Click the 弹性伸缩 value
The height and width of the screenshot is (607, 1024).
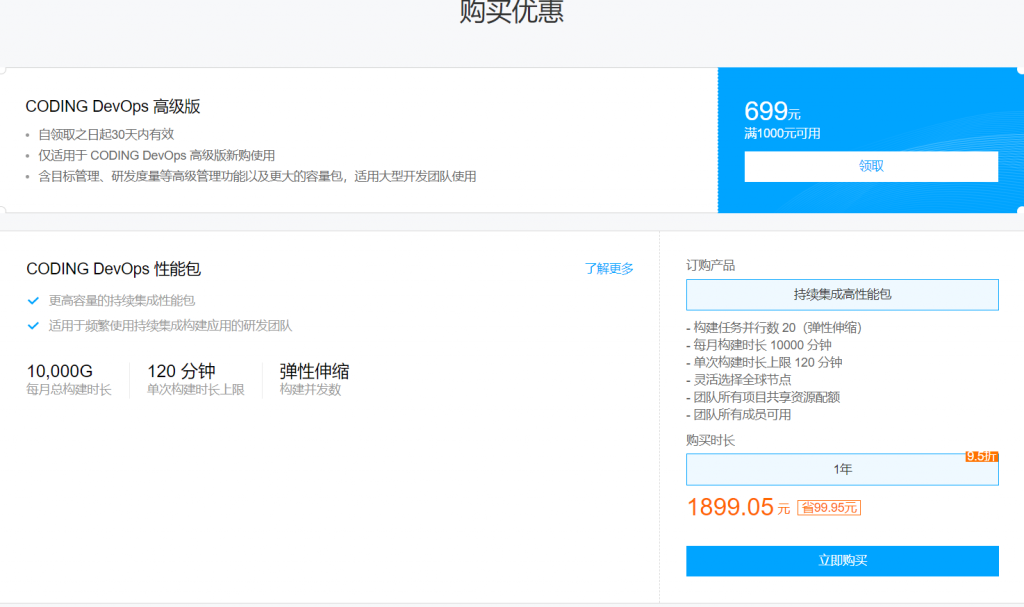[314, 371]
